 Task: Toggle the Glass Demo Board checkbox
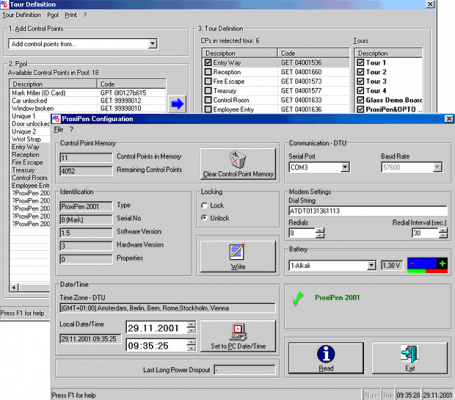tap(360, 100)
